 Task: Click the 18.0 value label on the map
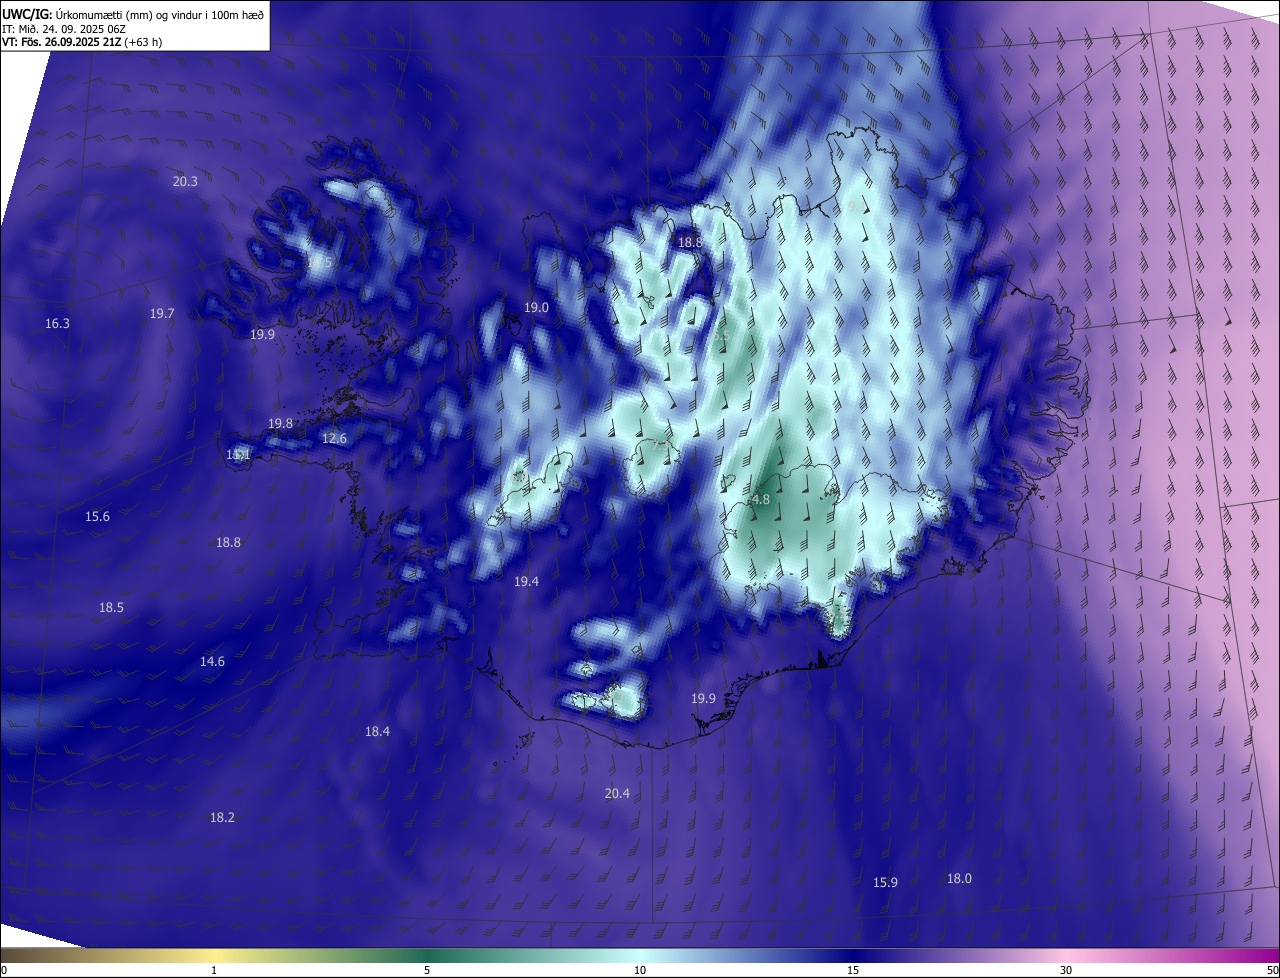coord(959,879)
